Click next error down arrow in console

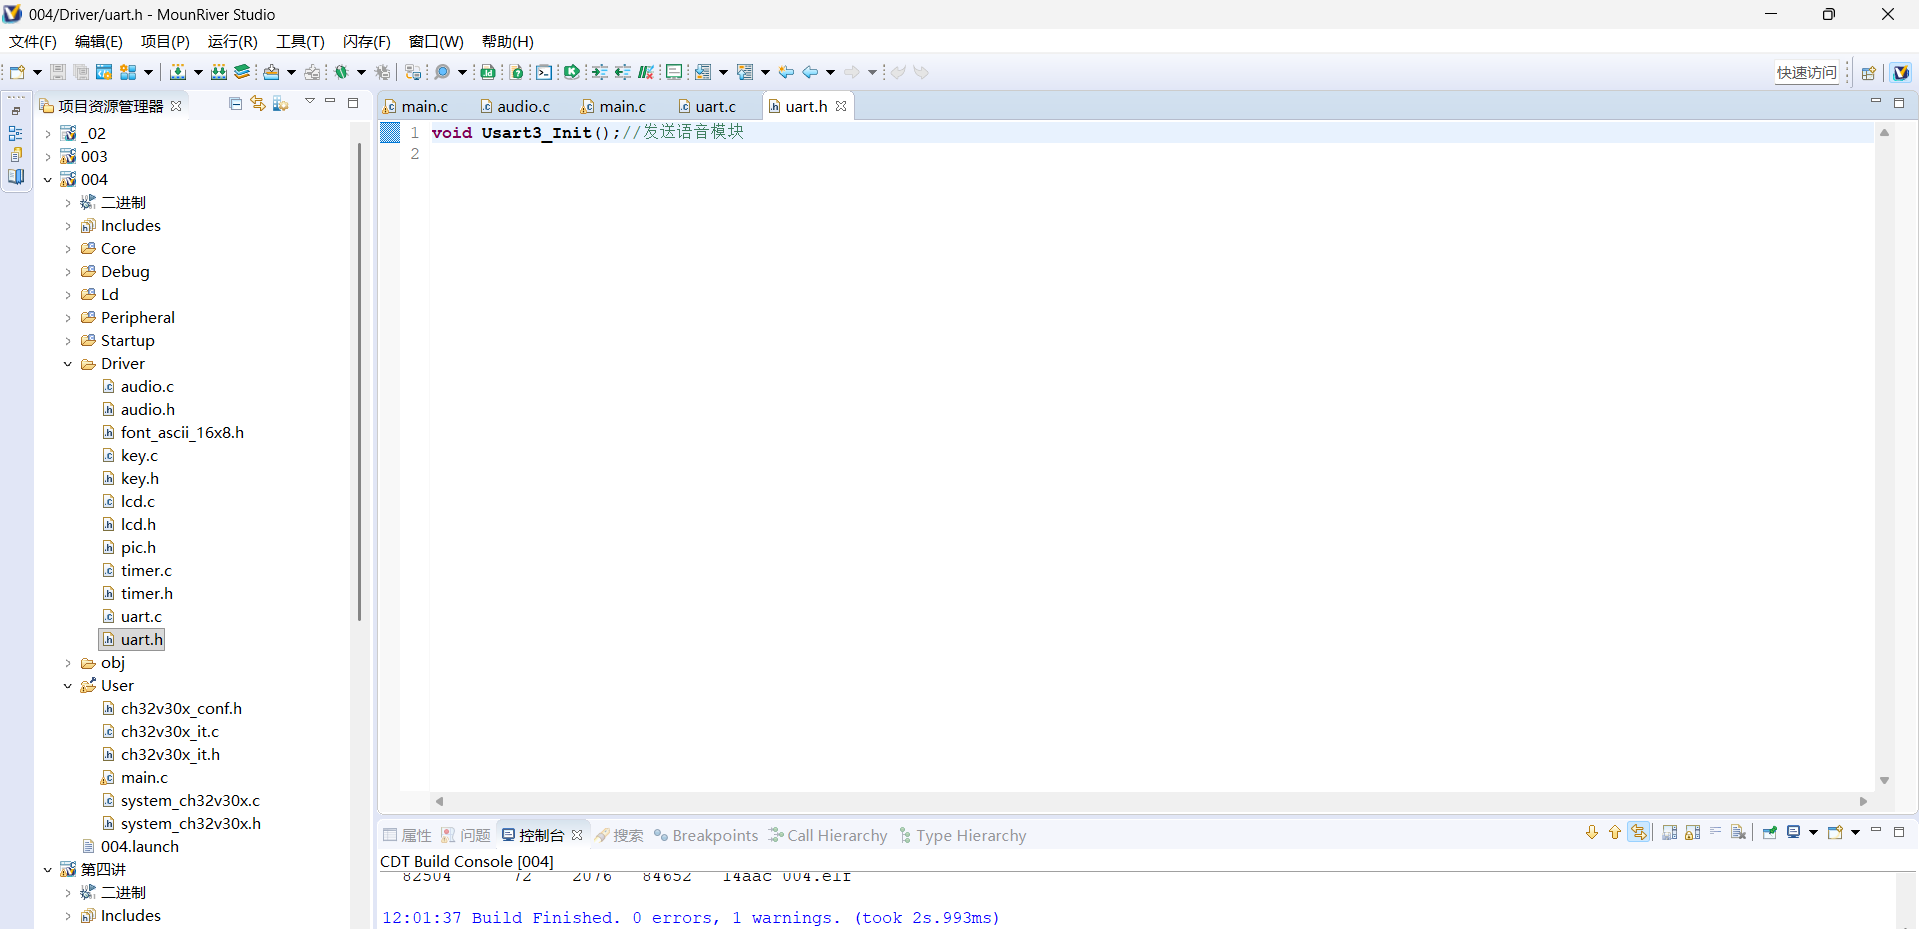(x=1592, y=833)
